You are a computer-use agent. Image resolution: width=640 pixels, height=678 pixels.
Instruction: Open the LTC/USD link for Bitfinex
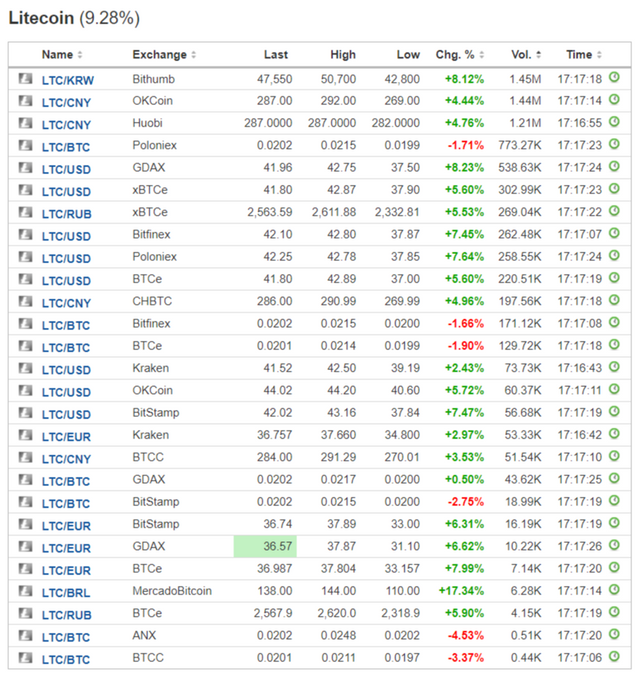click(x=66, y=237)
